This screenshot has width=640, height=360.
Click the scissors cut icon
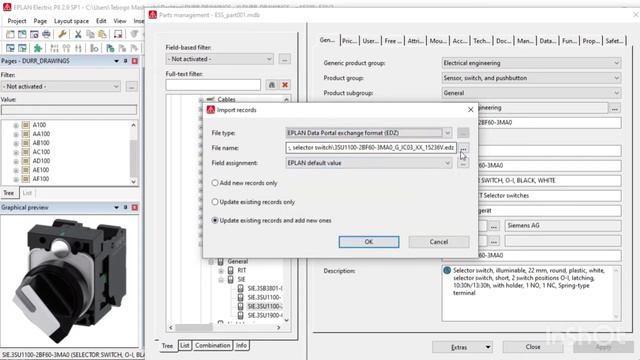click(78, 34)
